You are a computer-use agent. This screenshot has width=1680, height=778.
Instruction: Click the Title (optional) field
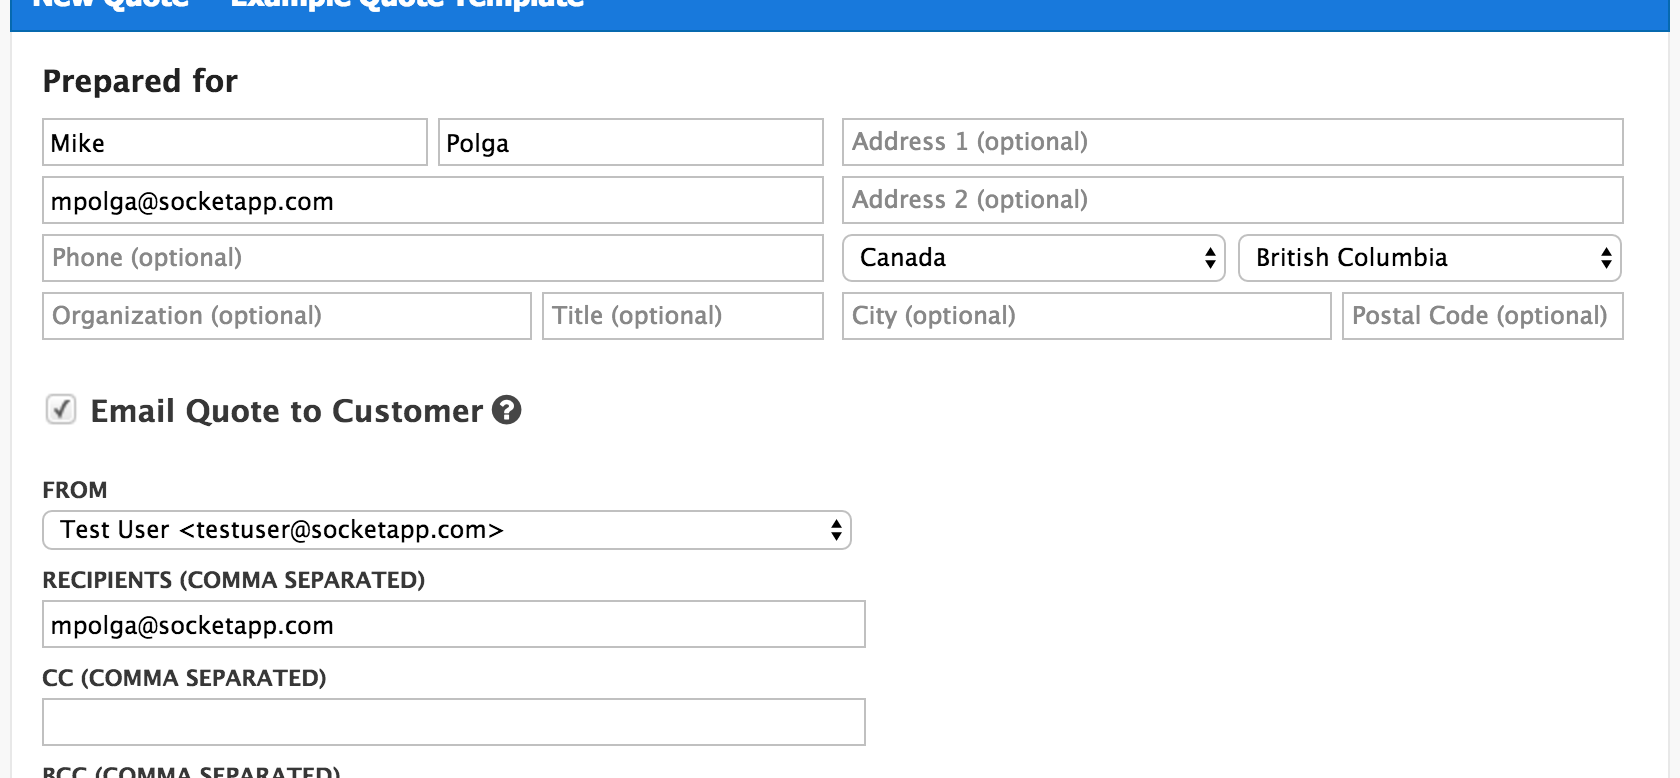click(682, 316)
